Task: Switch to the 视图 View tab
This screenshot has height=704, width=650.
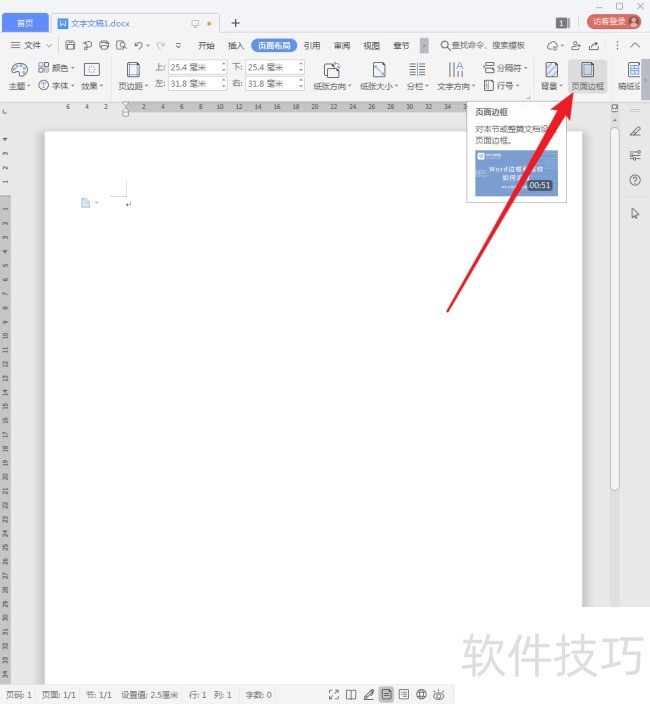Action: click(x=371, y=45)
